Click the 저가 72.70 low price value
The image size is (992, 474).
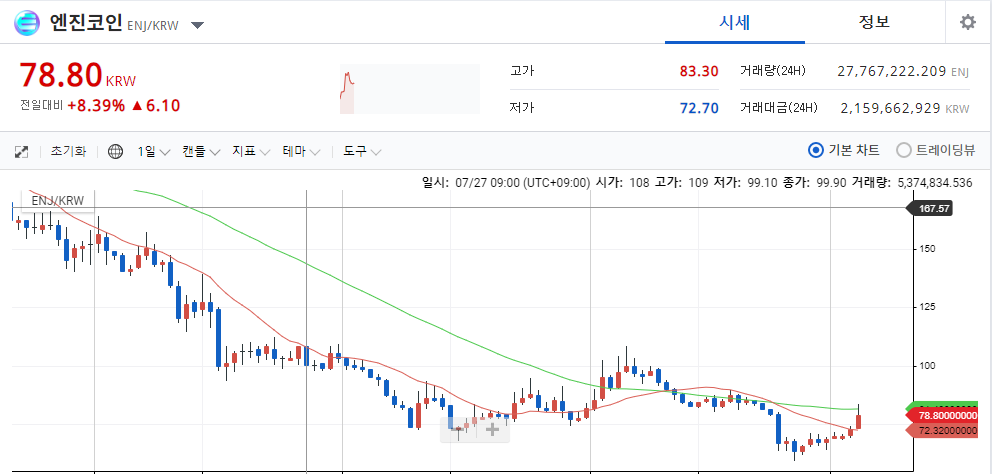(x=699, y=108)
